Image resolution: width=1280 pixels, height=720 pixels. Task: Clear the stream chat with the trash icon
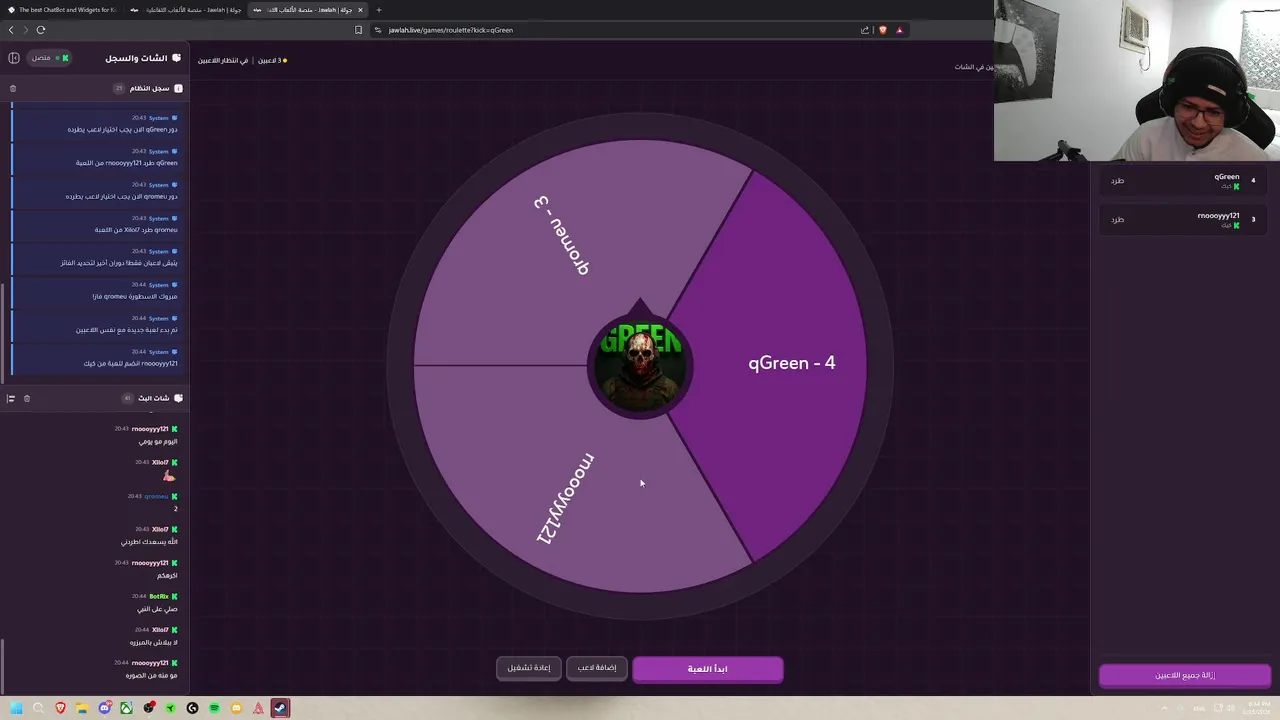click(x=27, y=398)
